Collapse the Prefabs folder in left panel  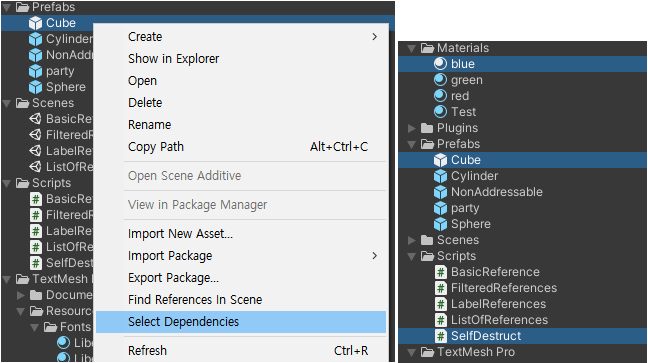(x=7, y=7)
